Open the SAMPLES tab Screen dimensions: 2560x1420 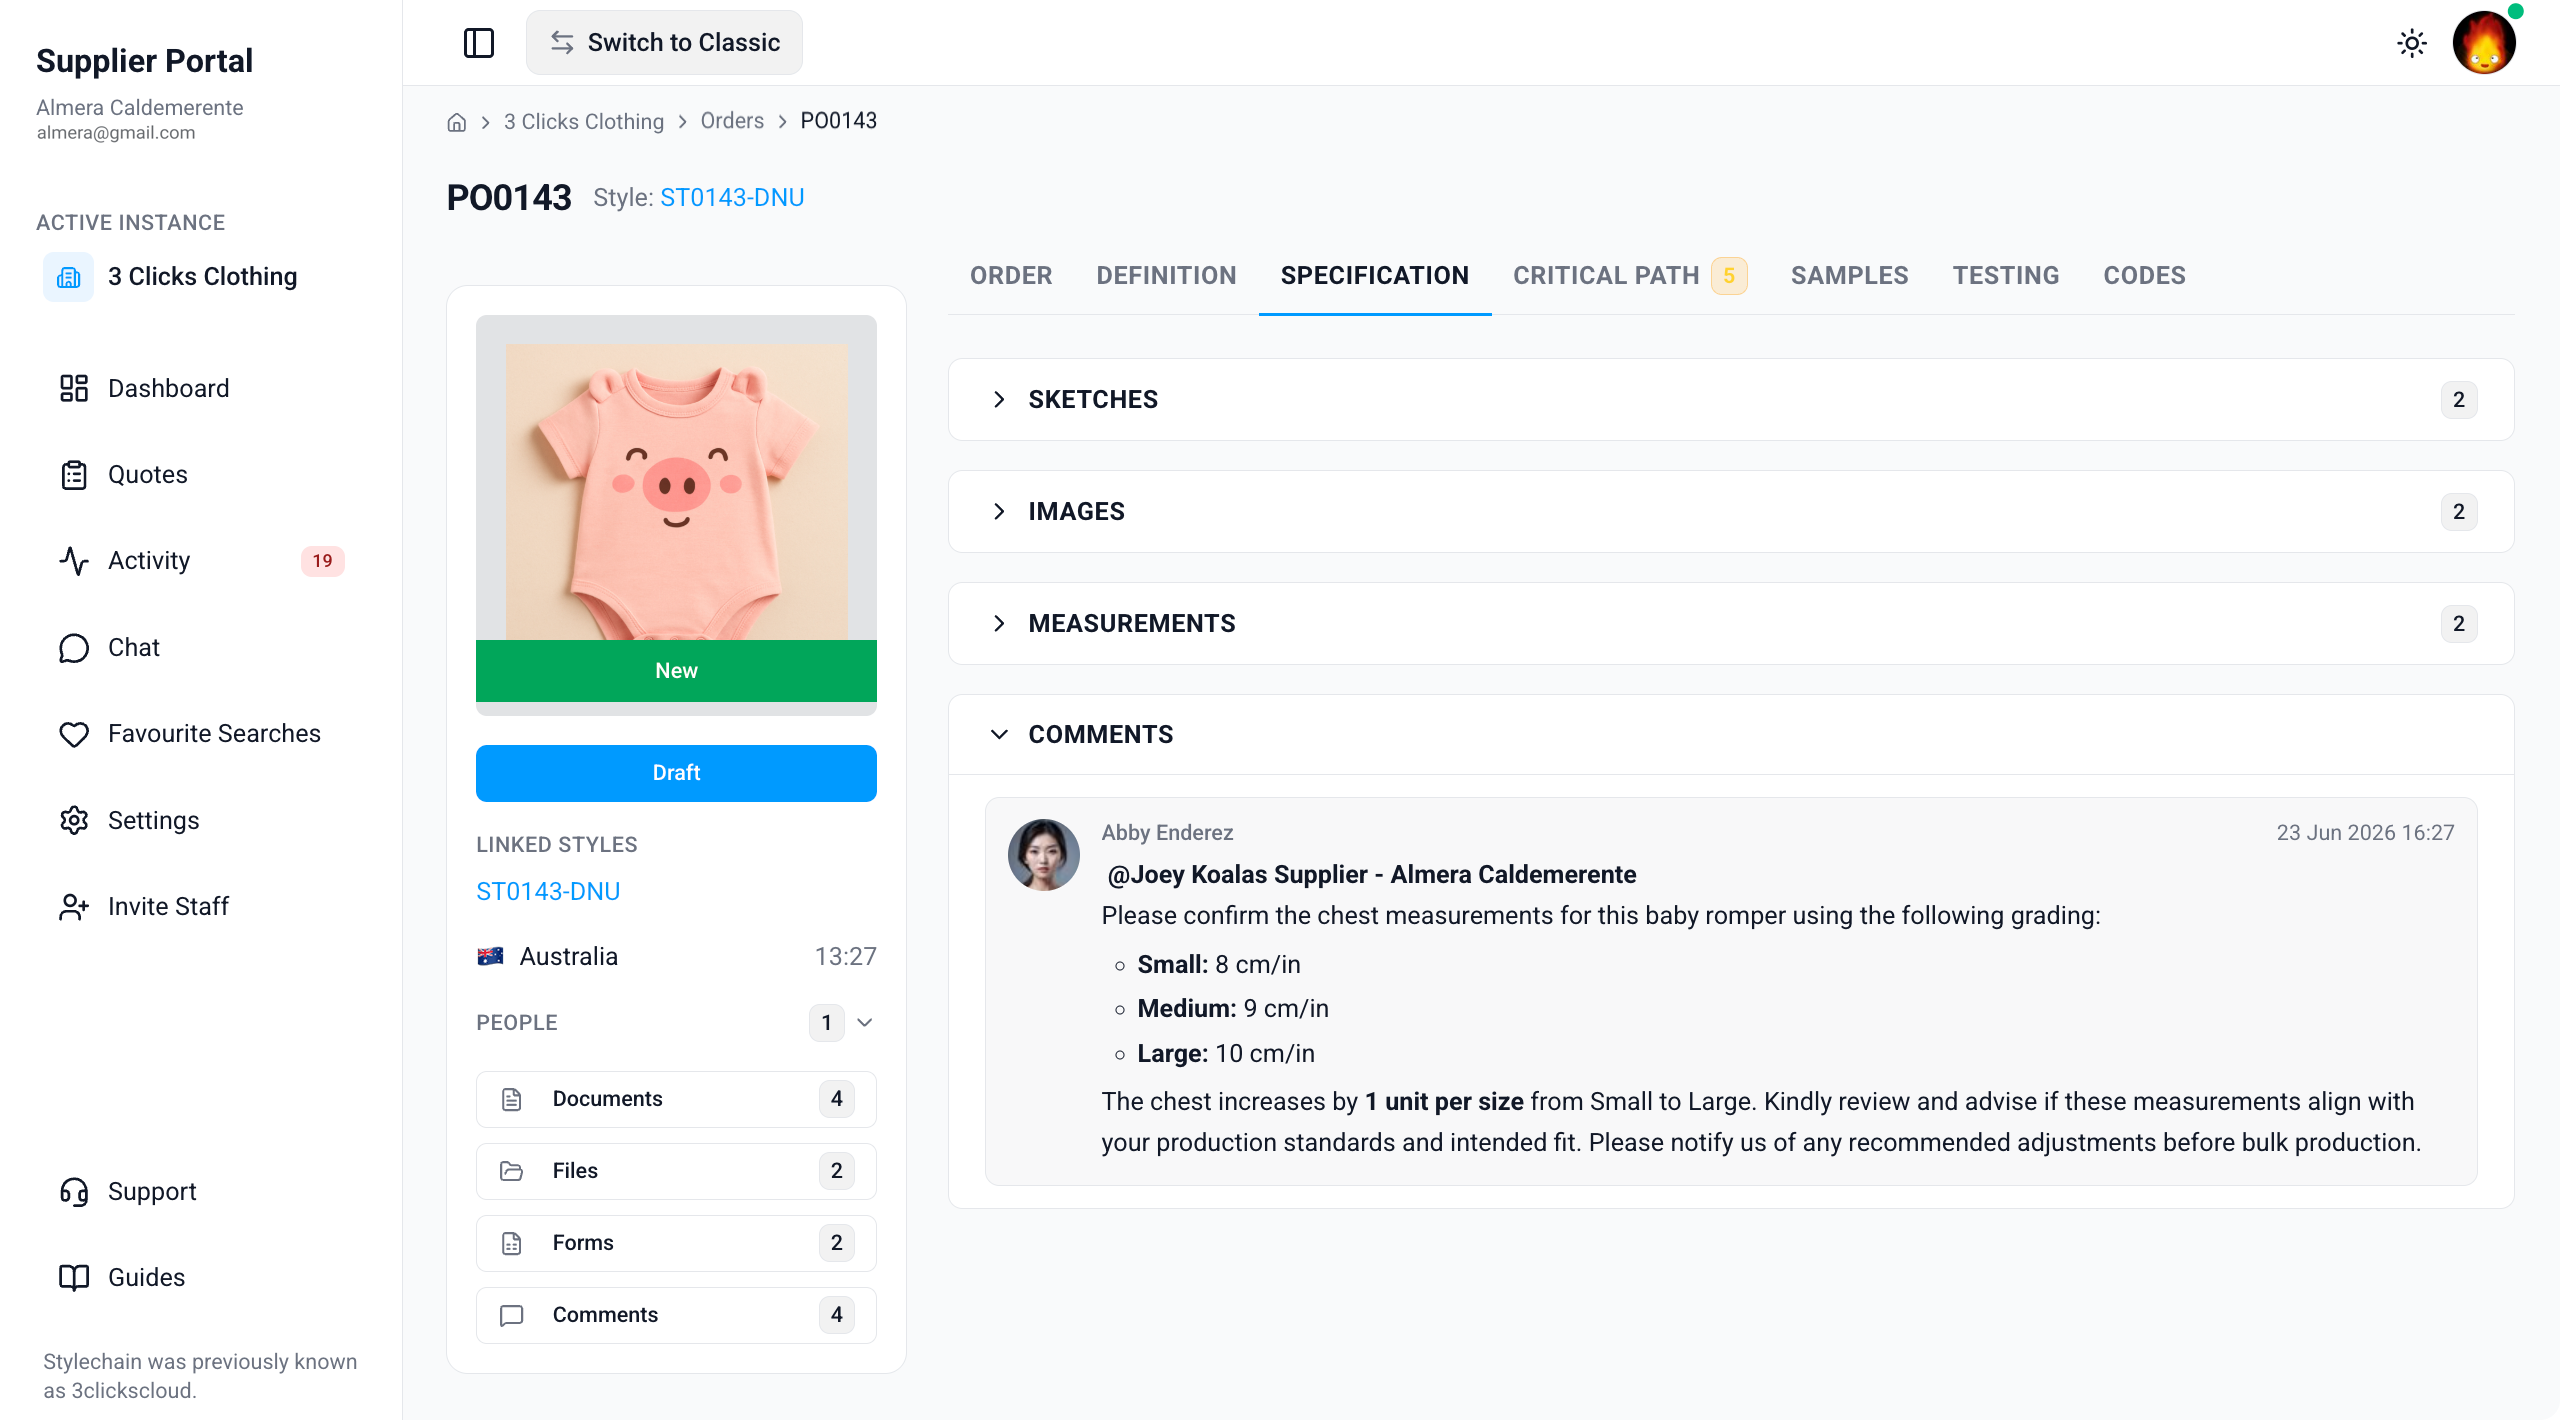(x=1850, y=276)
